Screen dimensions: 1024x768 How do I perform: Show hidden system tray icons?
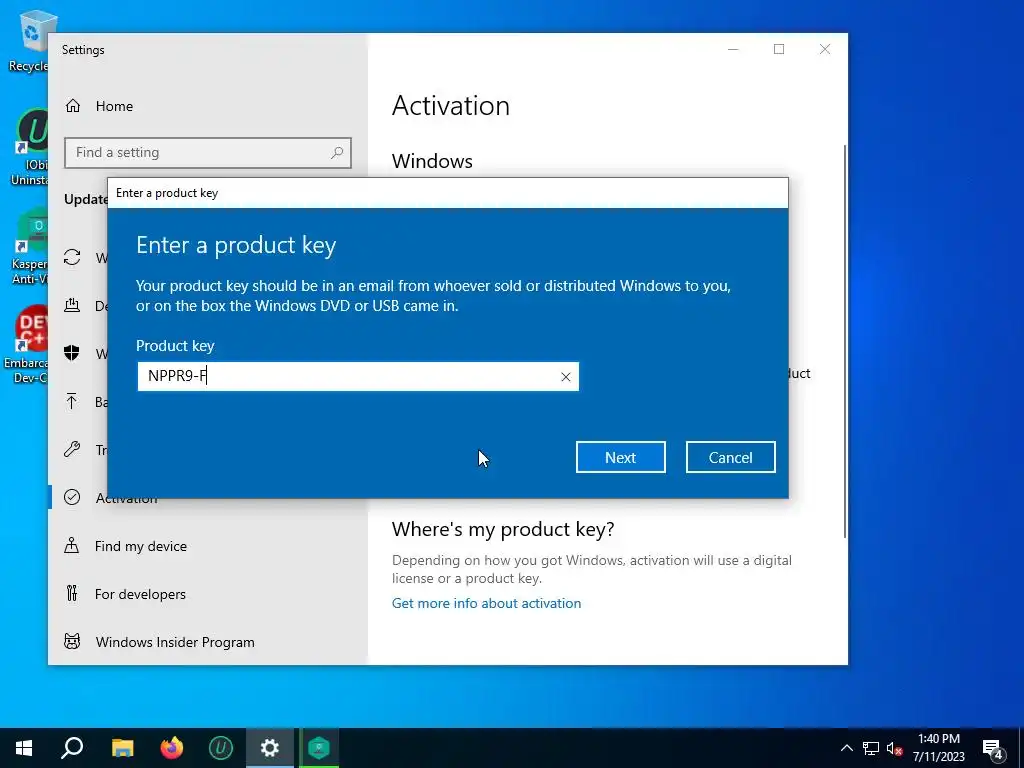(x=846, y=748)
